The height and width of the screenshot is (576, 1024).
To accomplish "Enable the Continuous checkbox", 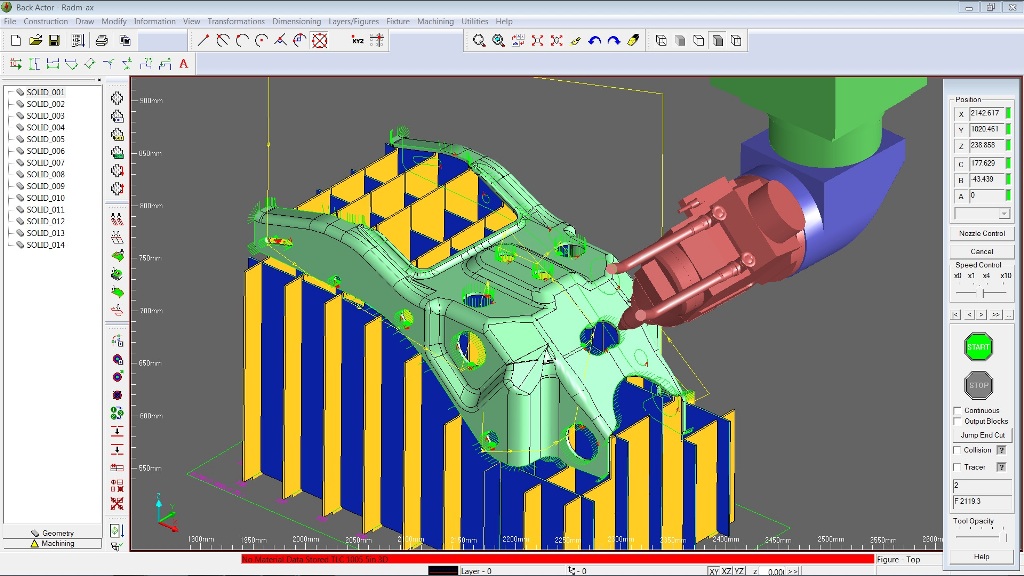I will point(957,411).
